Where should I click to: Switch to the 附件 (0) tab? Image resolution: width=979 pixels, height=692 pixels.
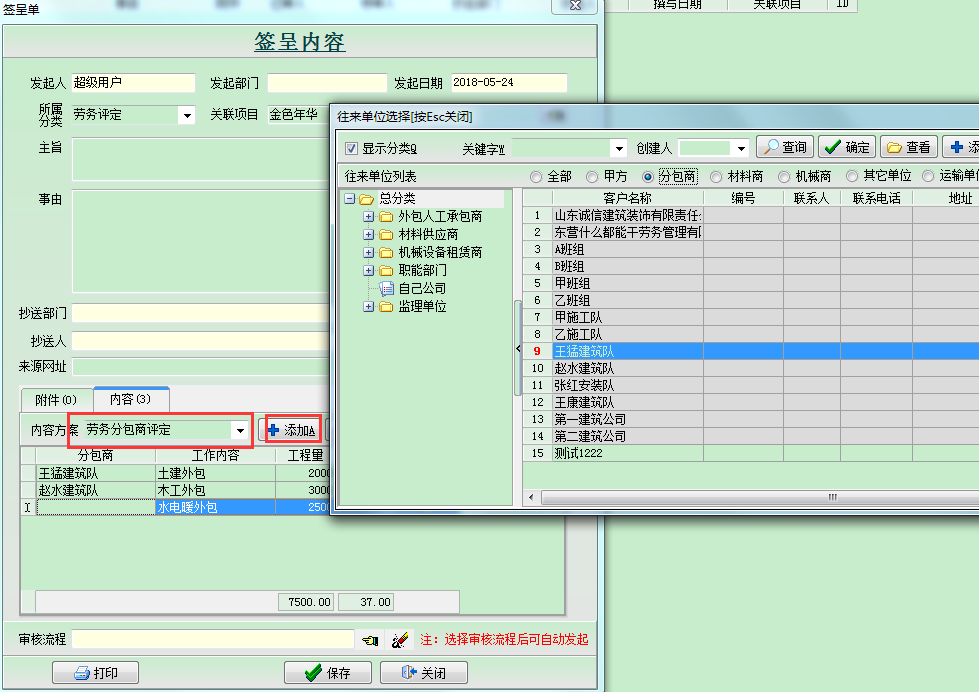click(56, 399)
